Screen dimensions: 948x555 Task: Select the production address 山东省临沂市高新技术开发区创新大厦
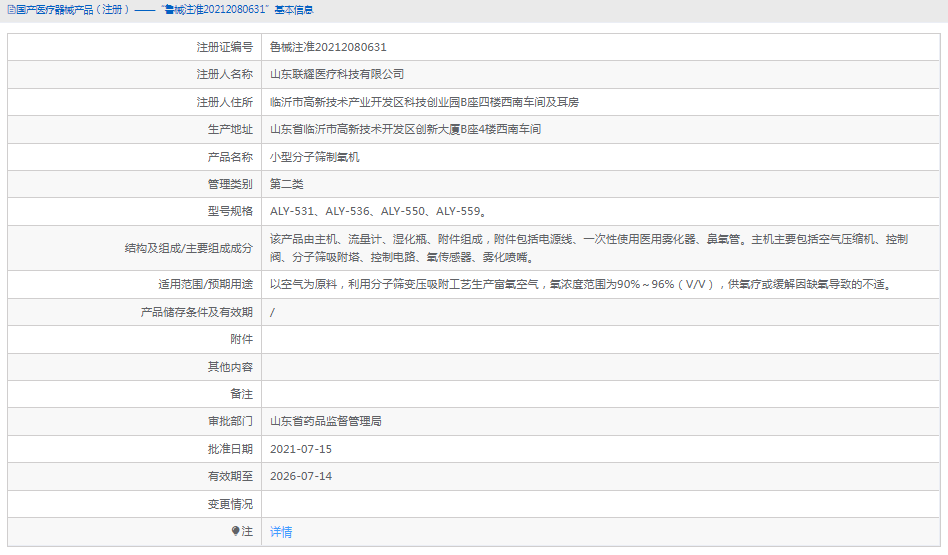(x=405, y=129)
